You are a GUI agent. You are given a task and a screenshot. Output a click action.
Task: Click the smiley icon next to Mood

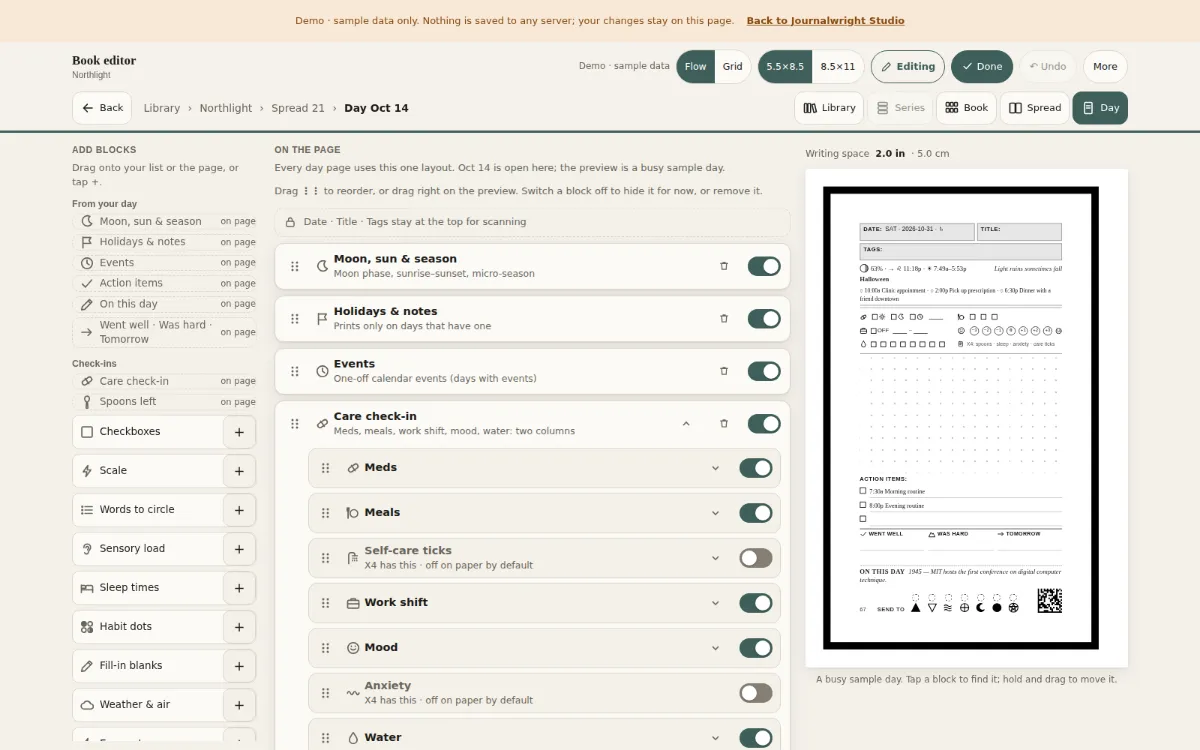click(x=353, y=648)
